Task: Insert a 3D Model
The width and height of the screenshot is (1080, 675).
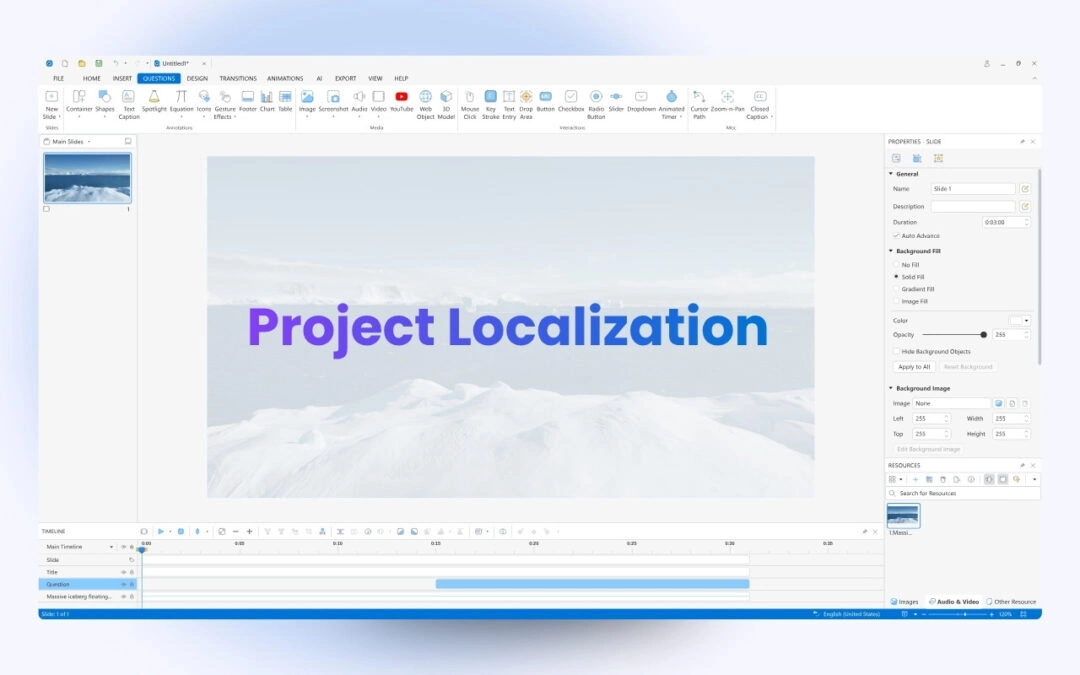Action: click(446, 105)
